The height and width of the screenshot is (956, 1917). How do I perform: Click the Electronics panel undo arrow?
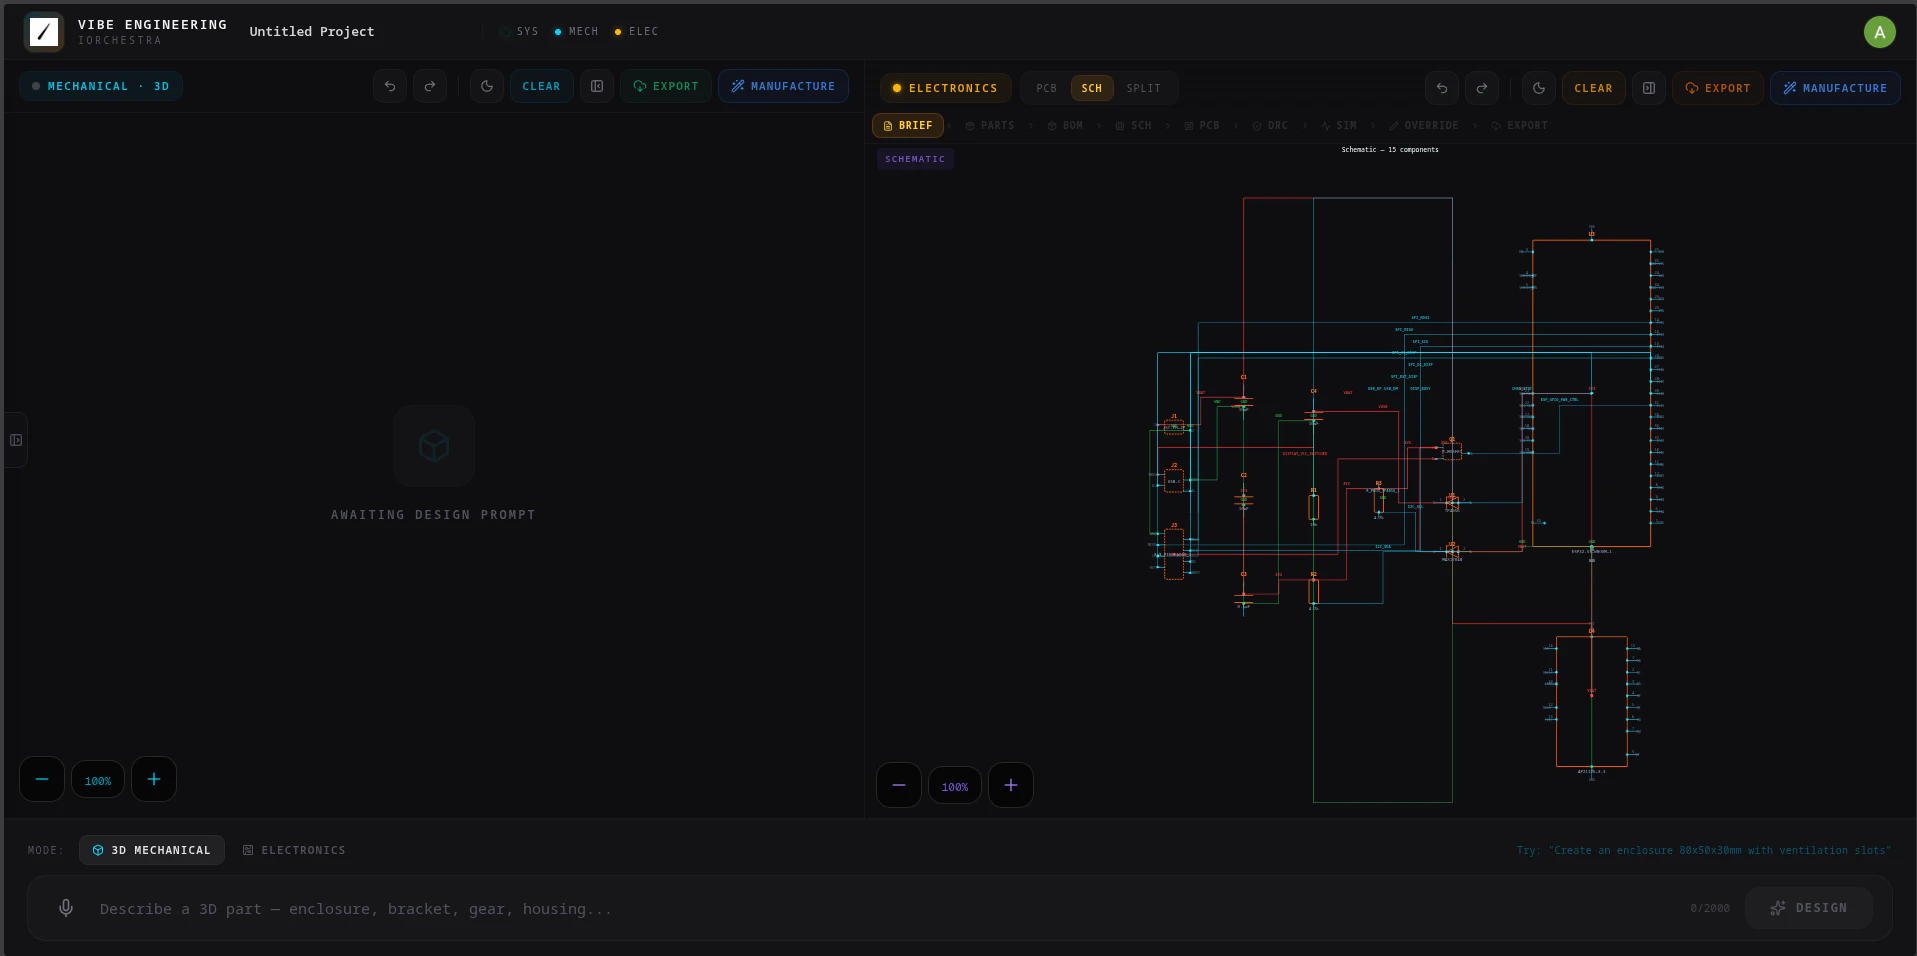1441,88
